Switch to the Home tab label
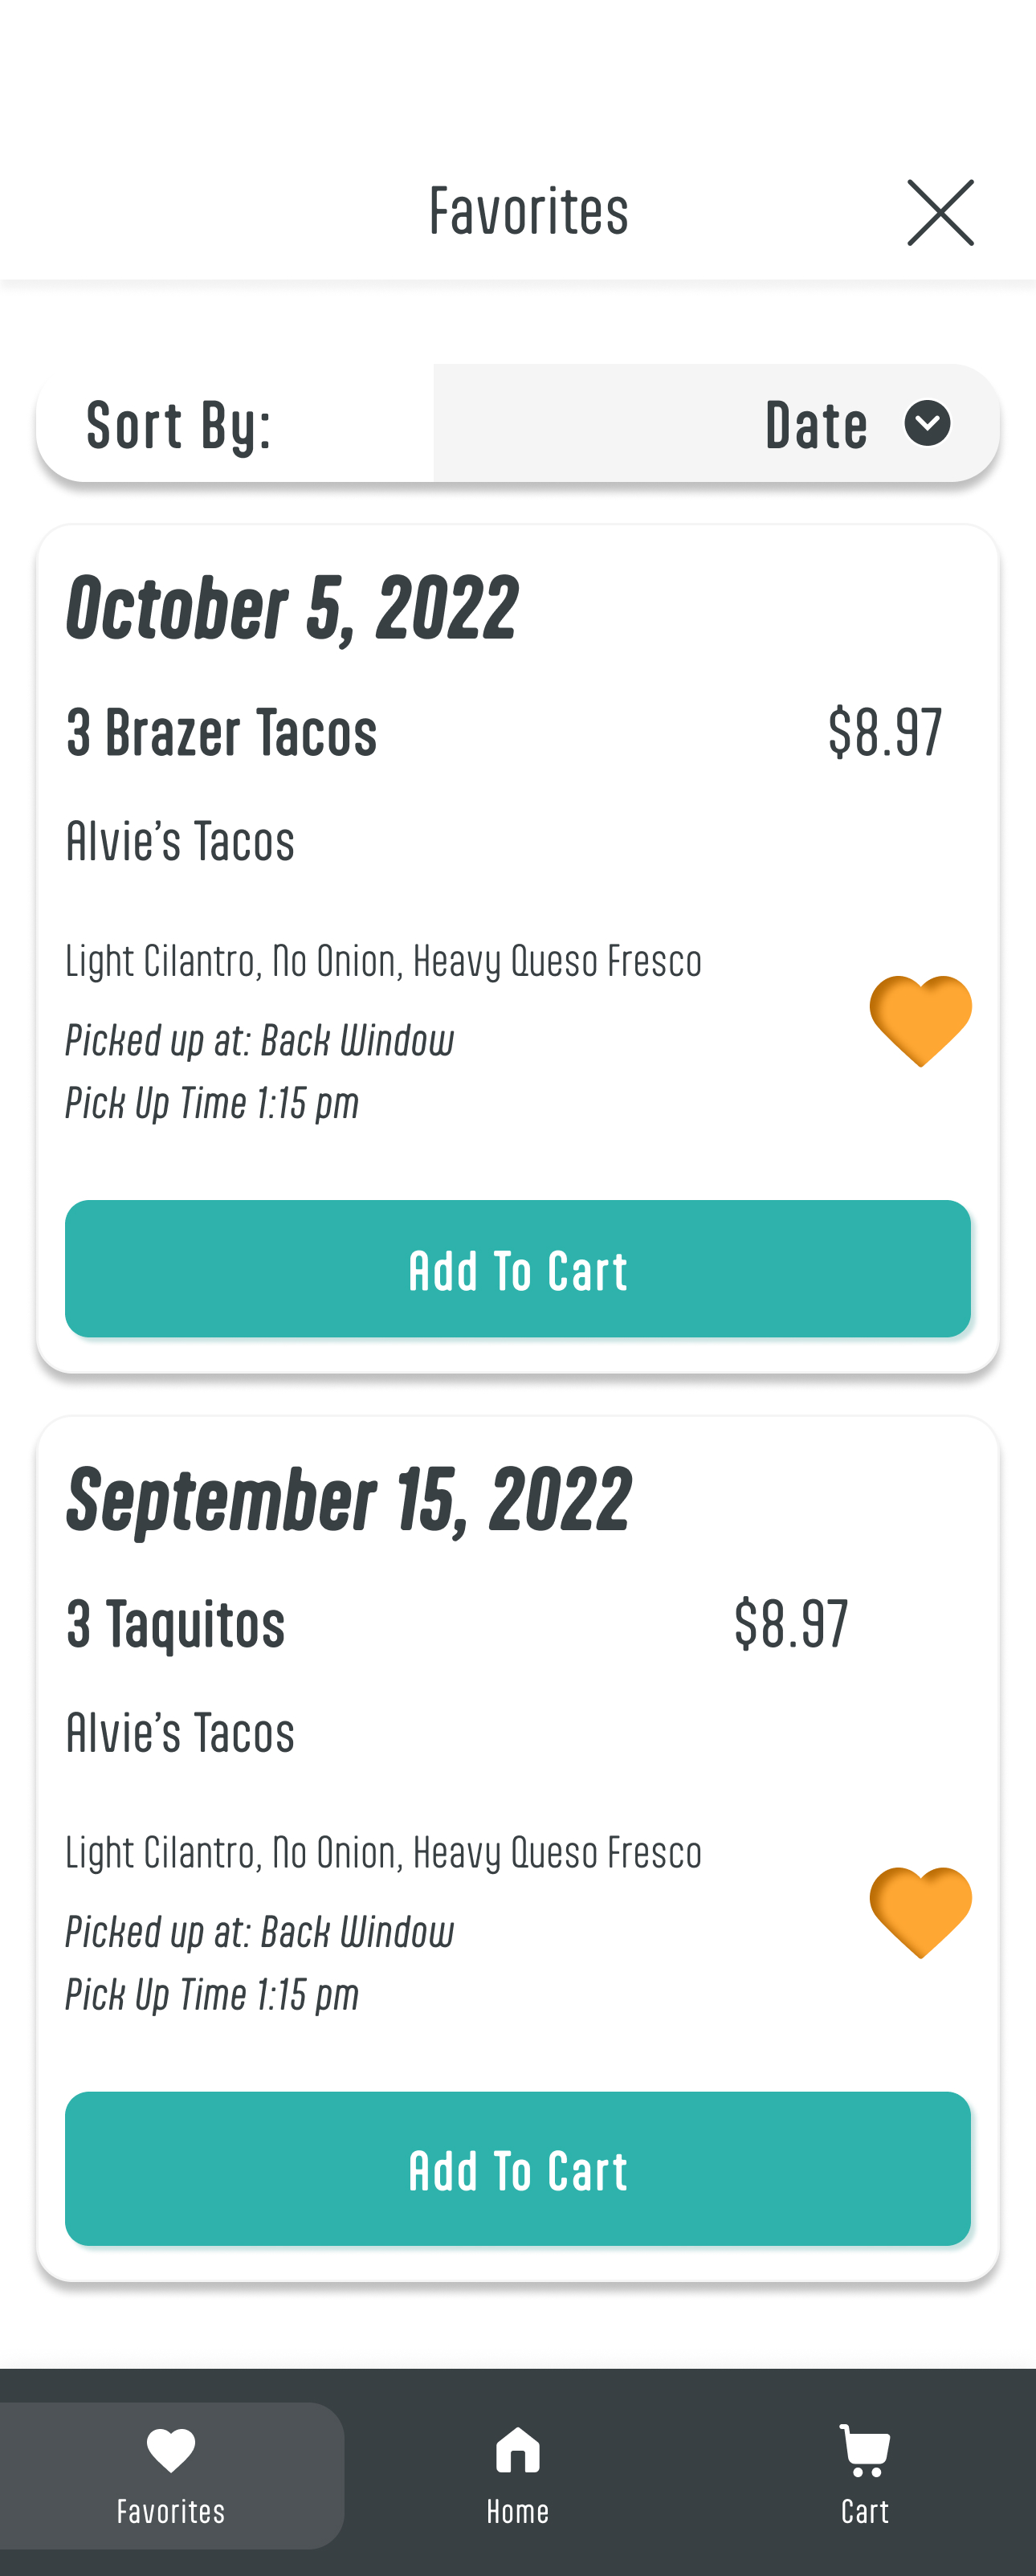This screenshot has height=2576, width=1036. pyautogui.click(x=518, y=2511)
